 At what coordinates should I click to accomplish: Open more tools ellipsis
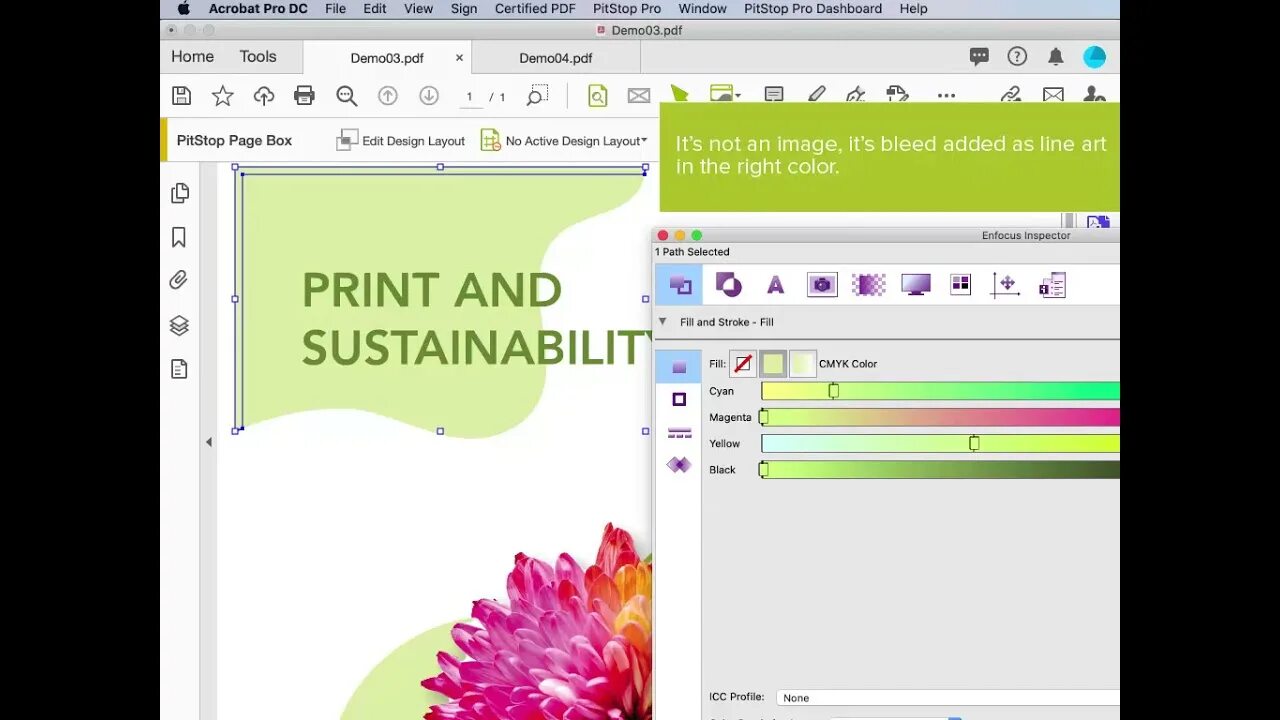click(x=946, y=96)
